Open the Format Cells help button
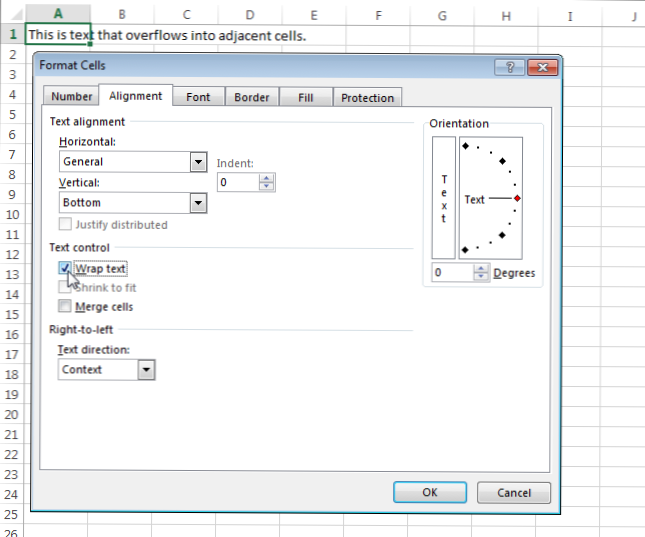Viewport: 645px width, 537px height. pyautogui.click(x=510, y=67)
